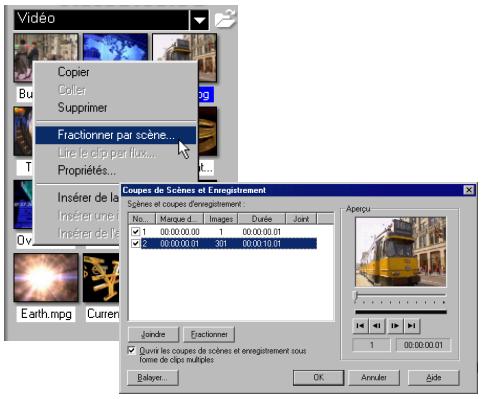
Task: Expand the Vidéo library dropdown arrow
Action: pyautogui.click(x=199, y=20)
